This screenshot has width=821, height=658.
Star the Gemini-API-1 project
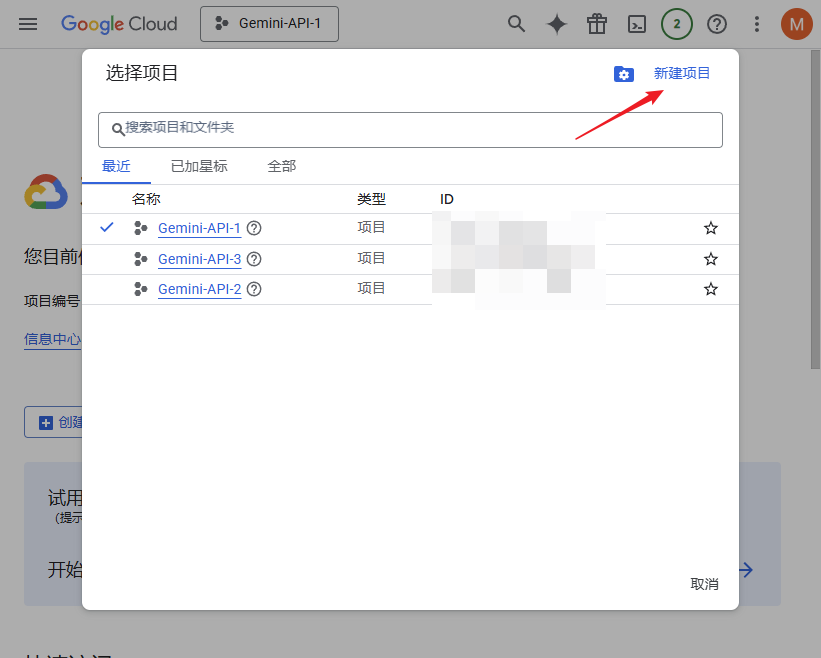tap(711, 228)
